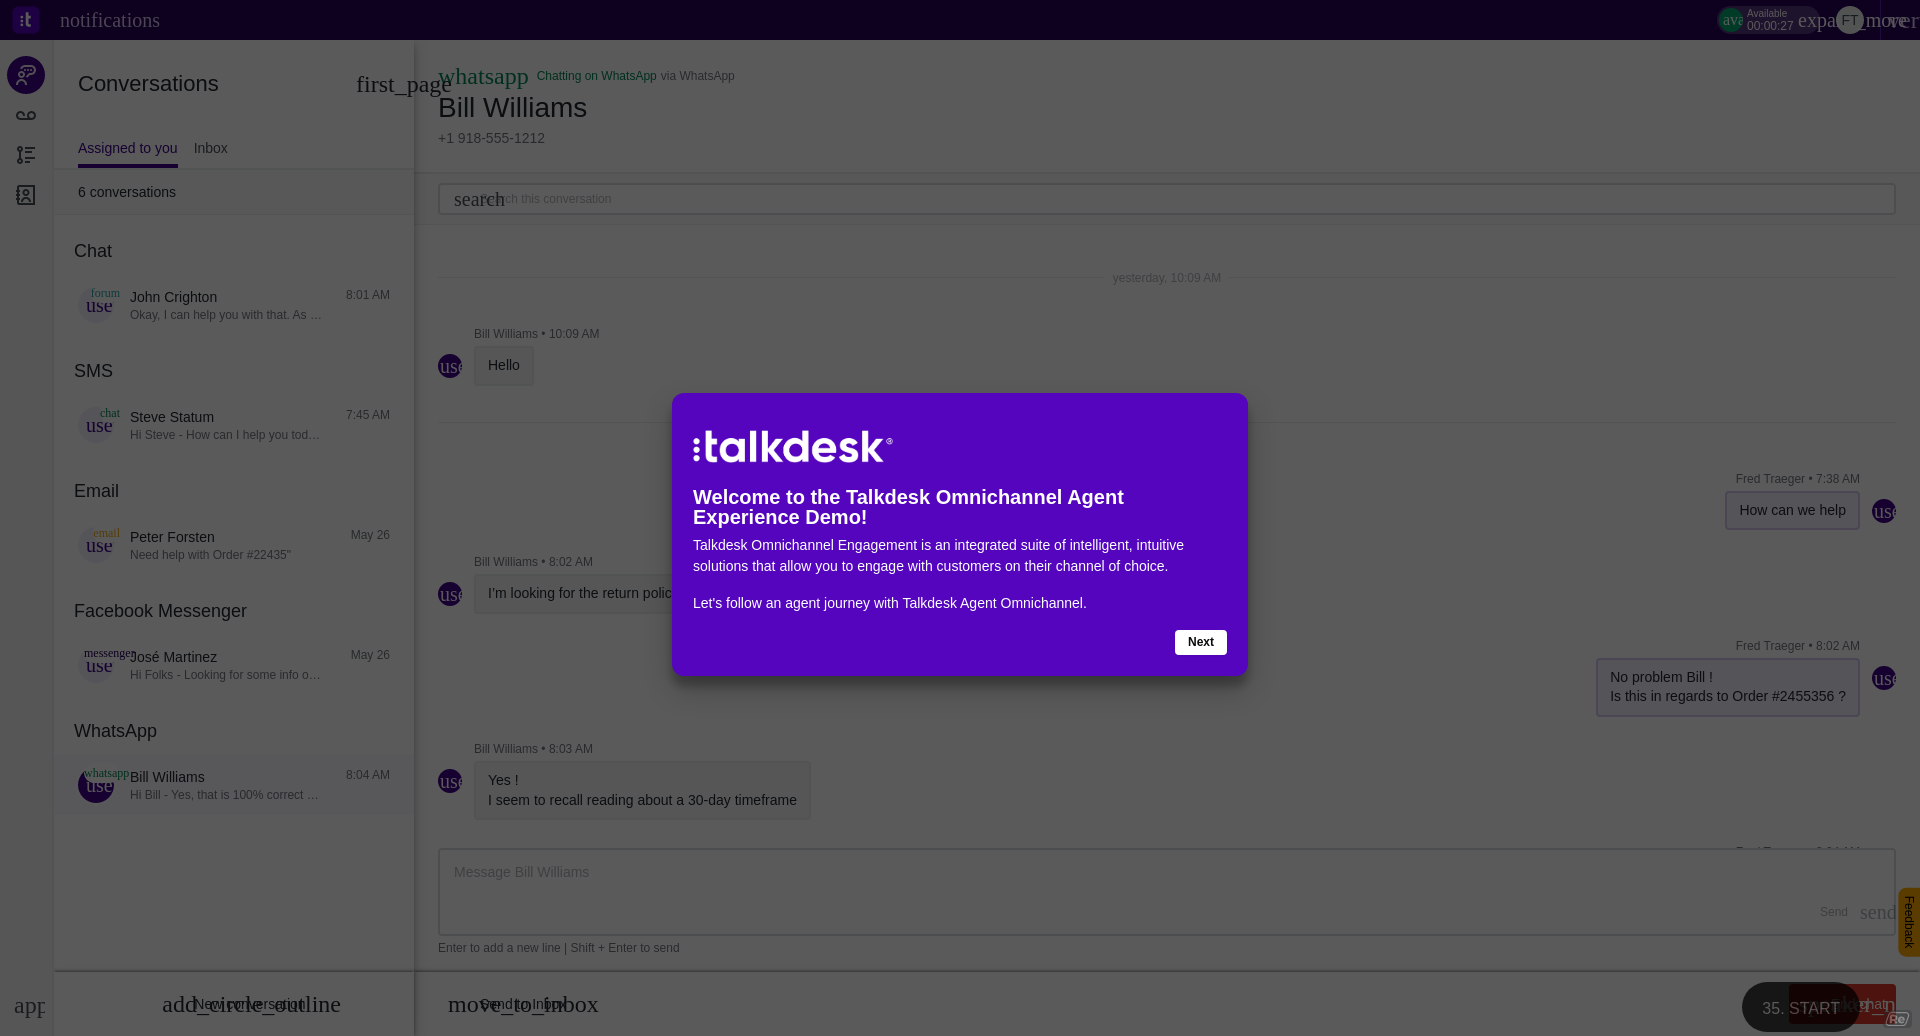
Task: Click the Talkdesk logo in top bar
Action: (26, 20)
